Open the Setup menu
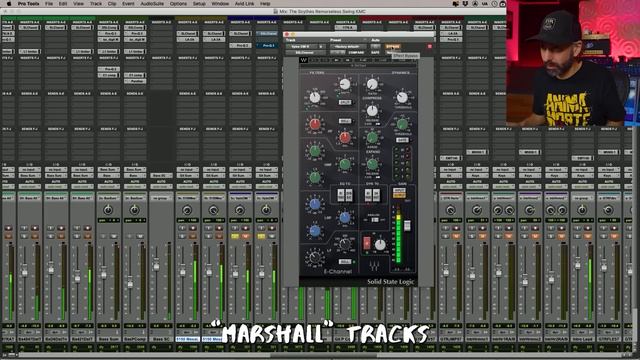 199,4
